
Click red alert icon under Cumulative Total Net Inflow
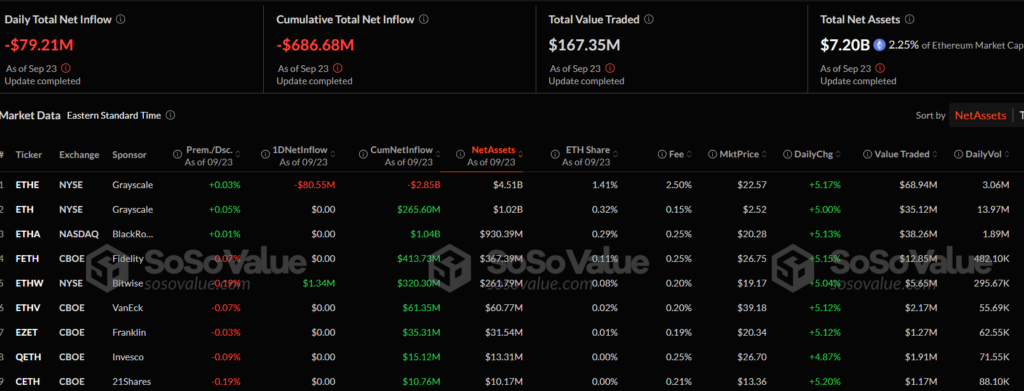point(337,68)
